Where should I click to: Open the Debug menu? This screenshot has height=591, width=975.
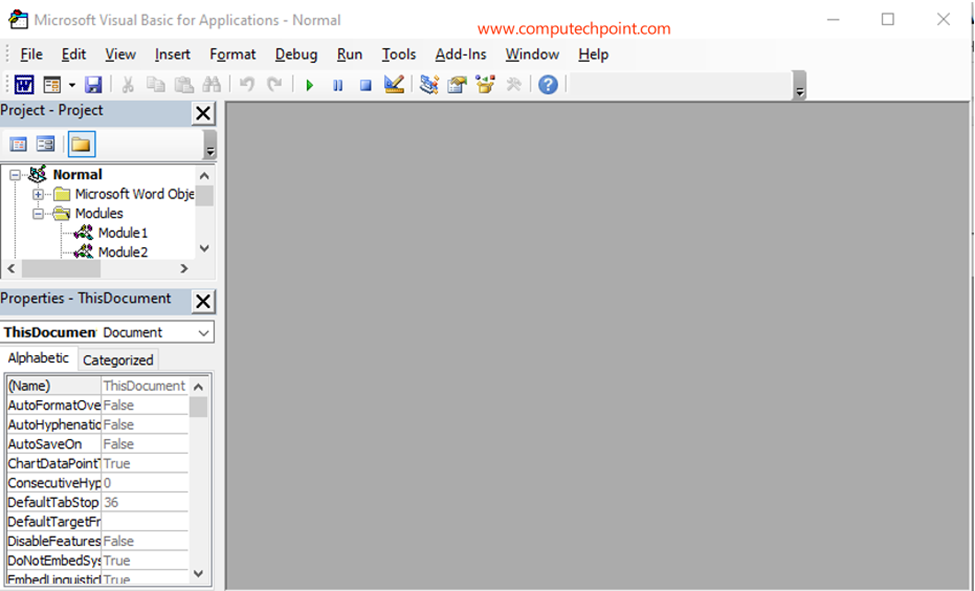pyautogui.click(x=296, y=55)
